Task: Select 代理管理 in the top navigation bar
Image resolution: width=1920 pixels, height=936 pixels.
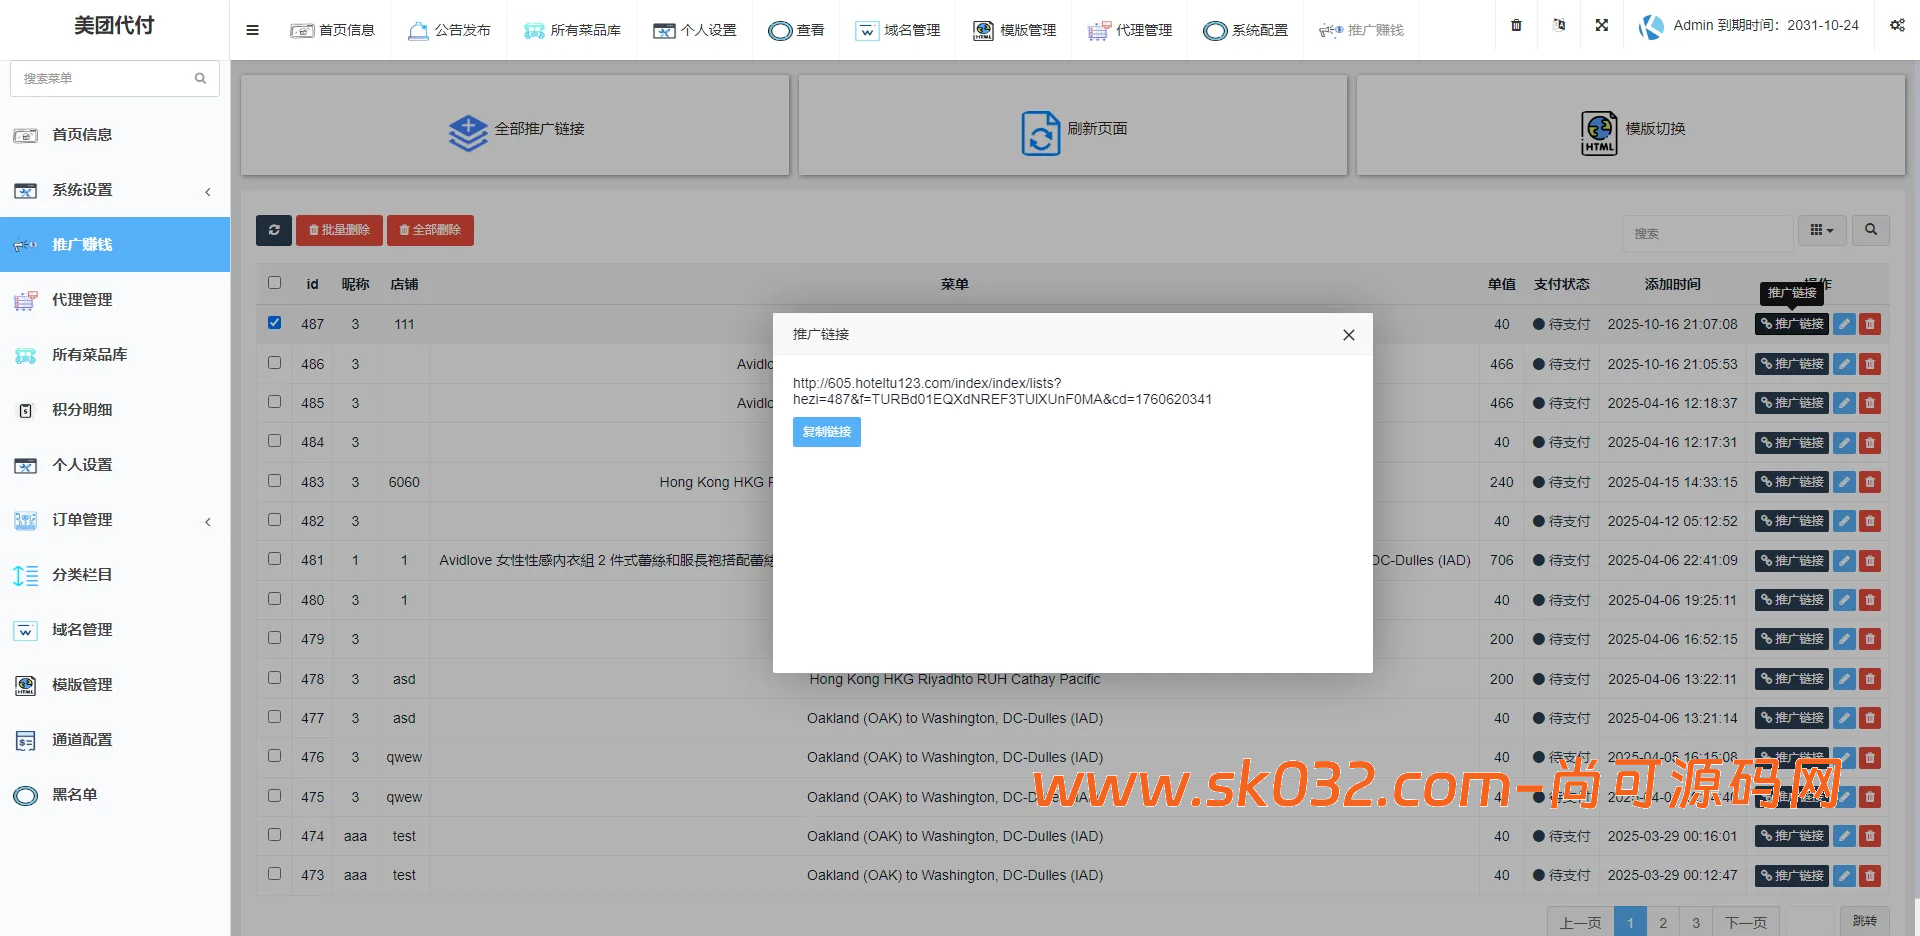Action: click(1129, 30)
